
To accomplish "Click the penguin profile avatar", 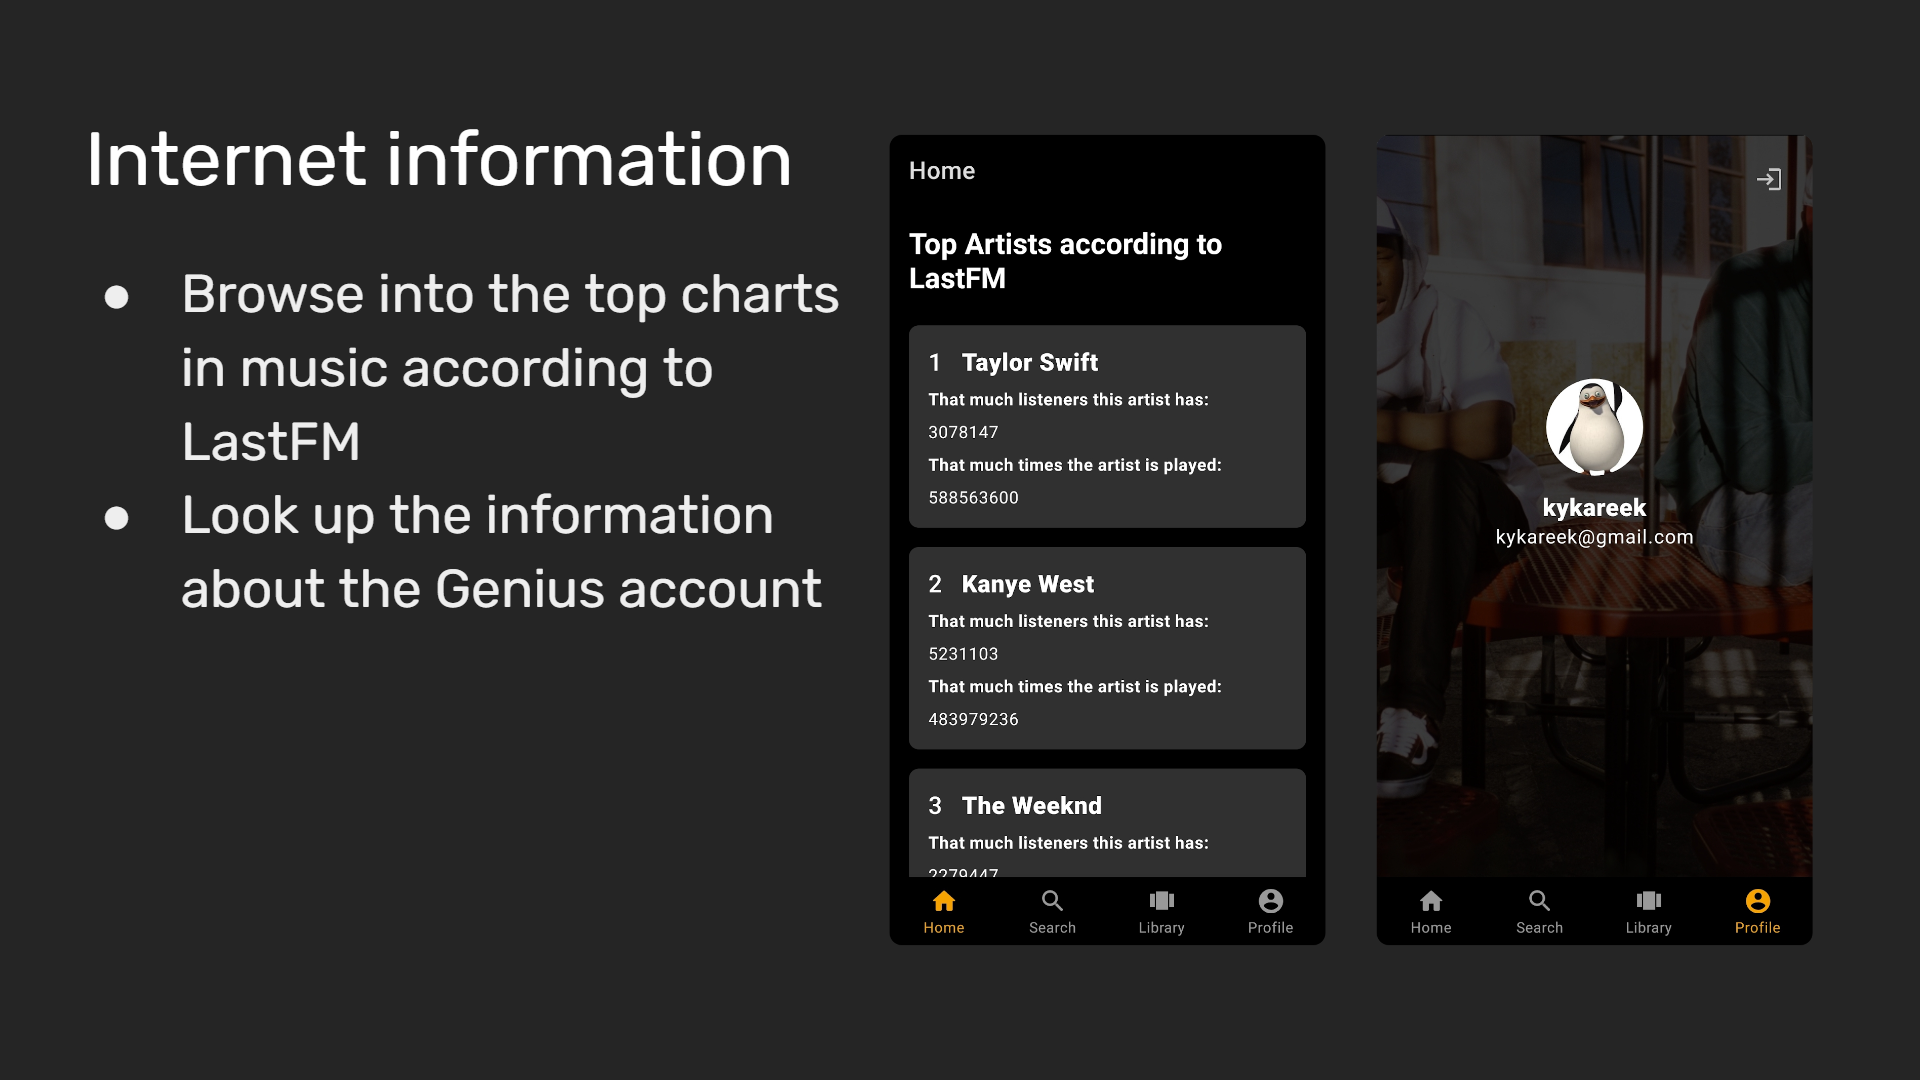I will coord(1595,427).
